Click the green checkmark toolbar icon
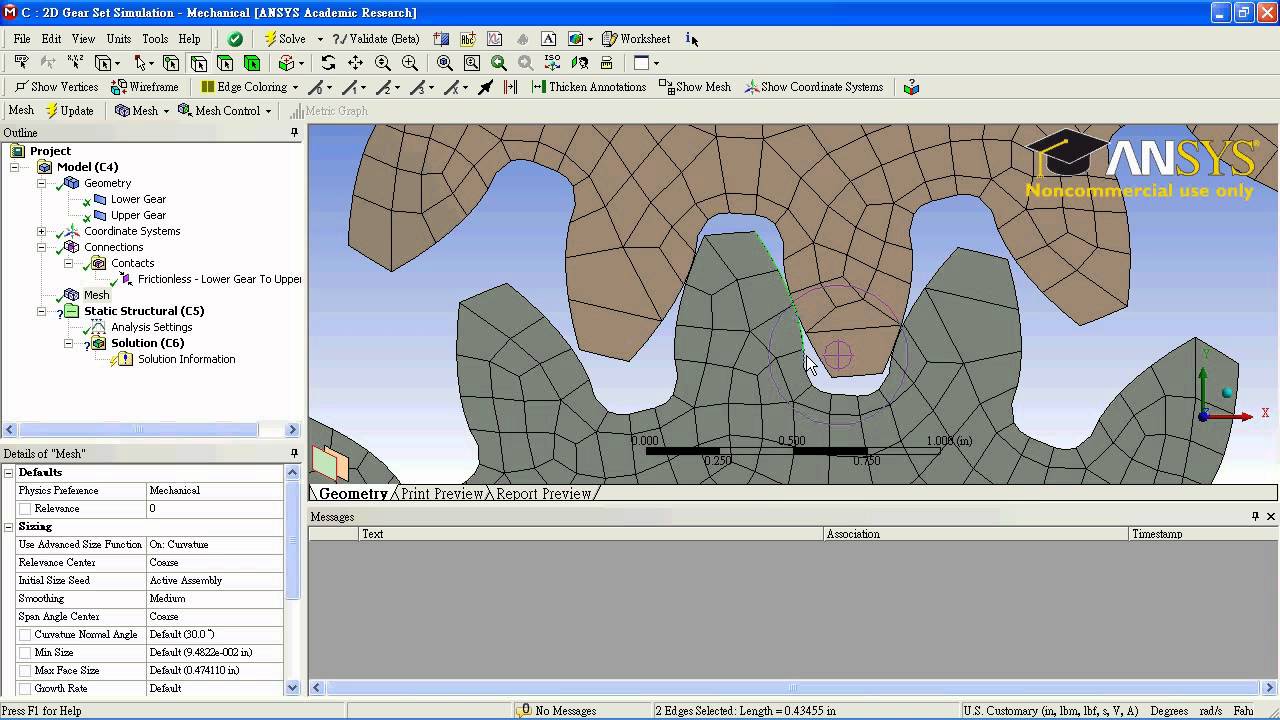 (235, 39)
